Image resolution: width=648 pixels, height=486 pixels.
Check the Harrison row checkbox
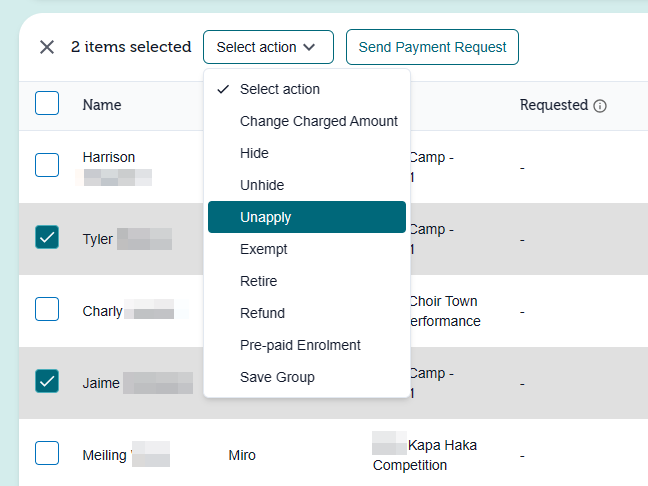(x=47, y=165)
